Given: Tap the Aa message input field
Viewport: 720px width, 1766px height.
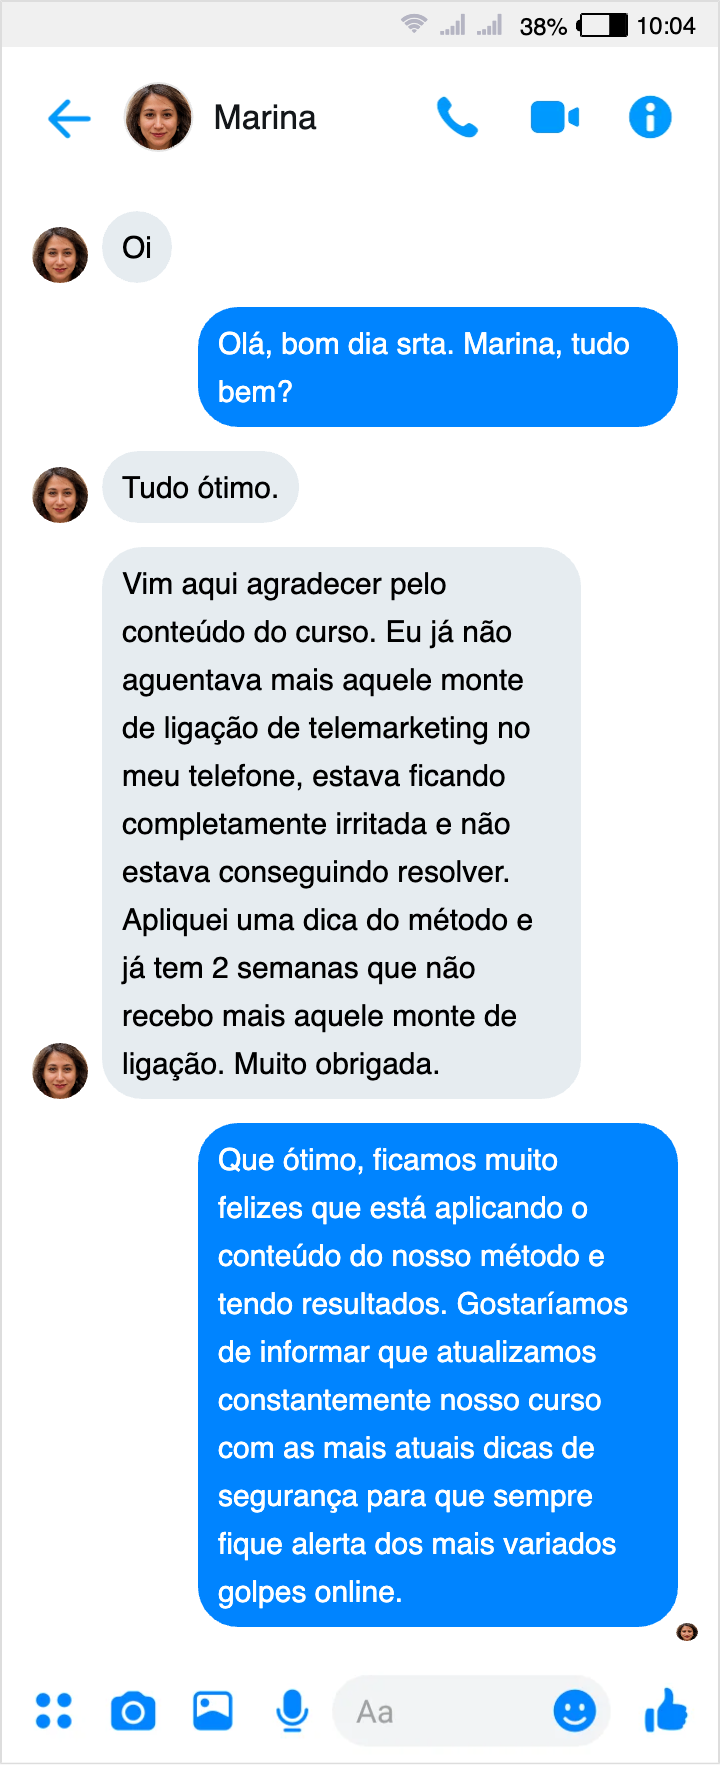Looking at the screenshot, I should pyautogui.click(x=471, y=1711).
